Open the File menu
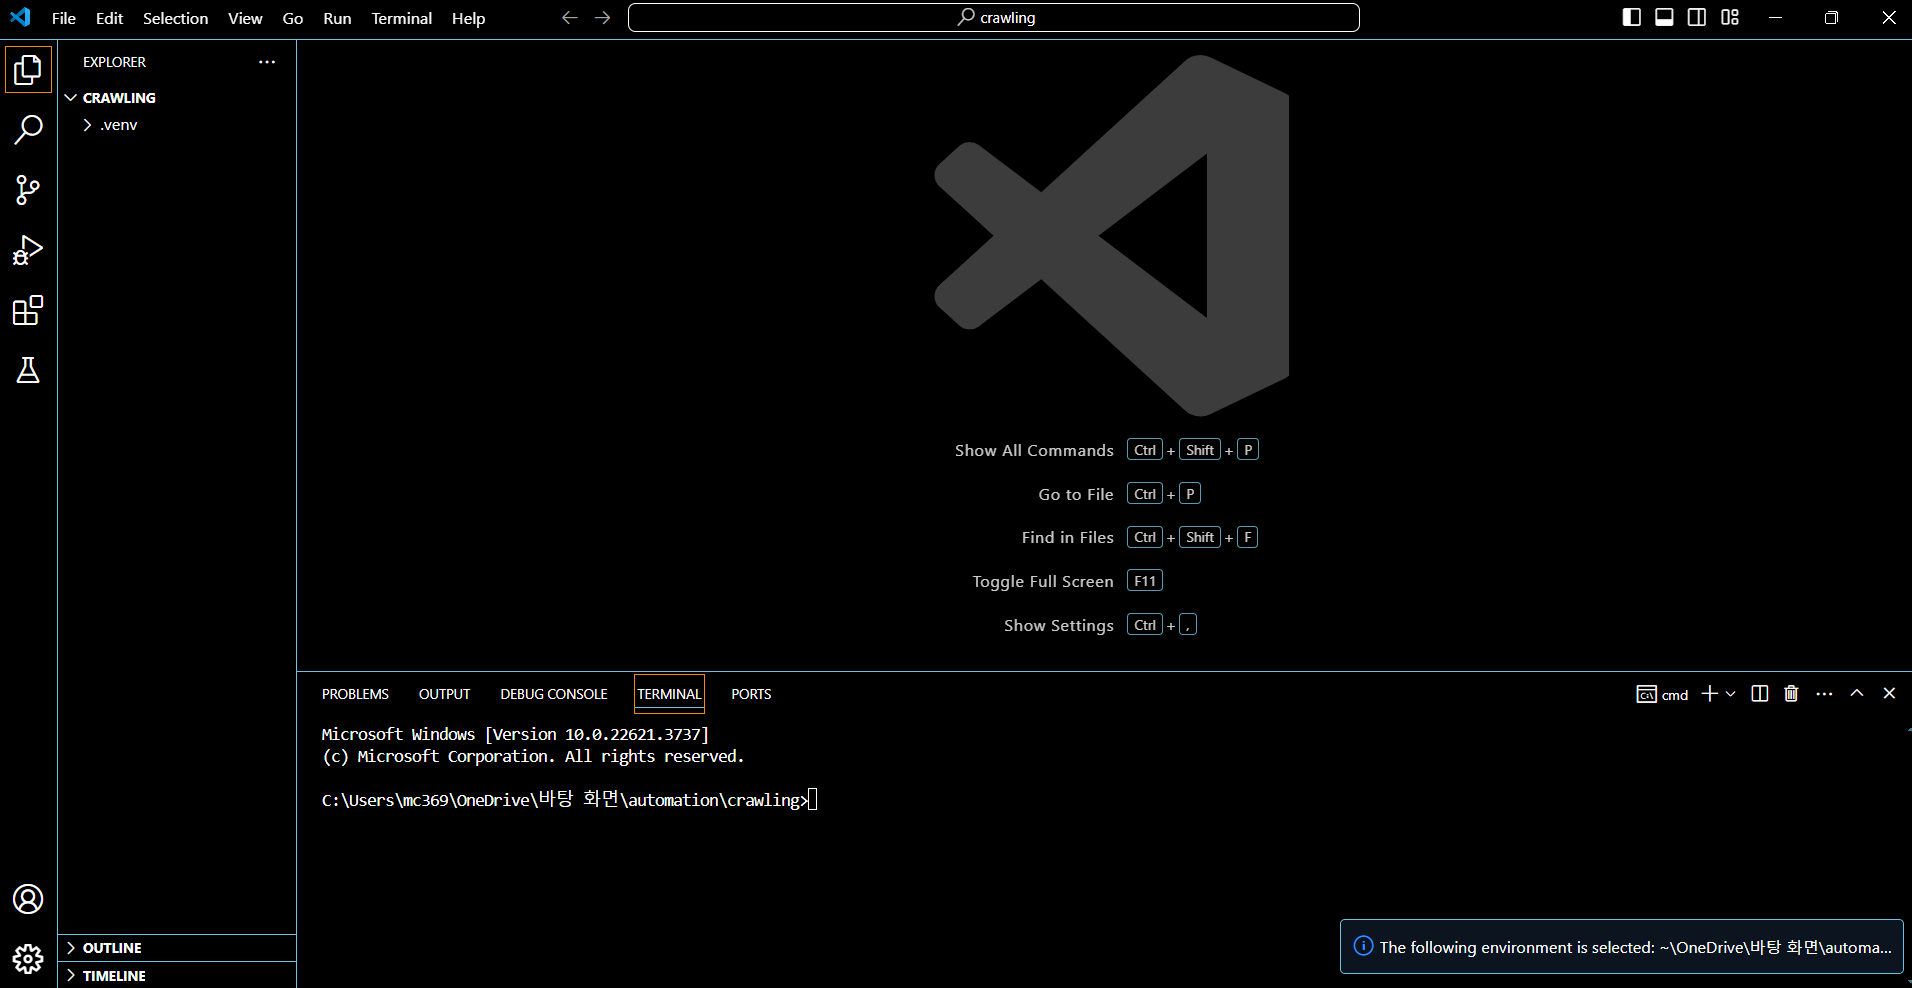Image resolution: width=1912 pixels, height=988 pixels. (64, 18)
